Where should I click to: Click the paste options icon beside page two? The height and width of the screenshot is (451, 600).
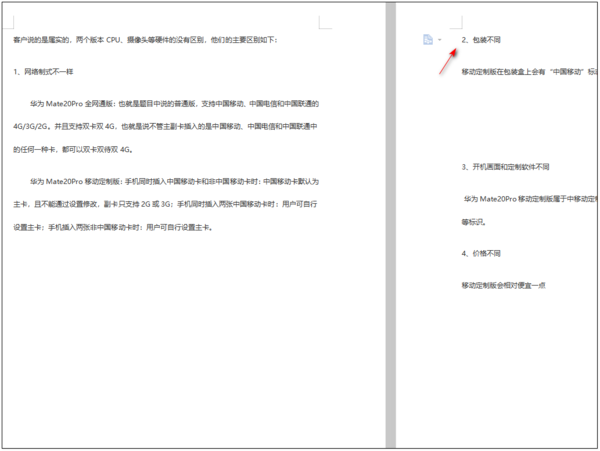coord(428,39)
